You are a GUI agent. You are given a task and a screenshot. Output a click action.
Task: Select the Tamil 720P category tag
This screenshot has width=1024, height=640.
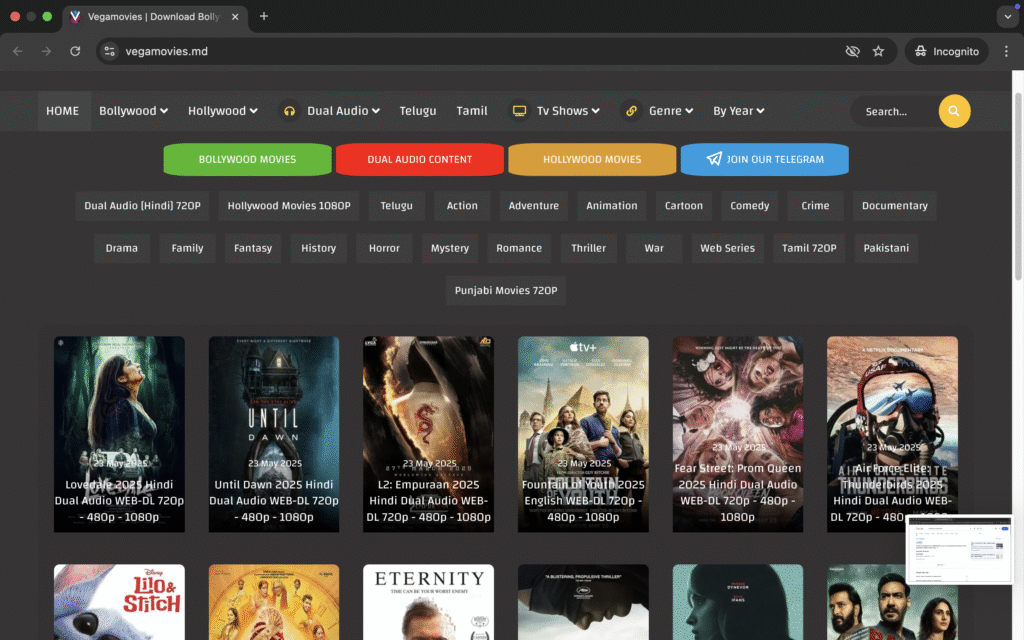click(809, 248)
